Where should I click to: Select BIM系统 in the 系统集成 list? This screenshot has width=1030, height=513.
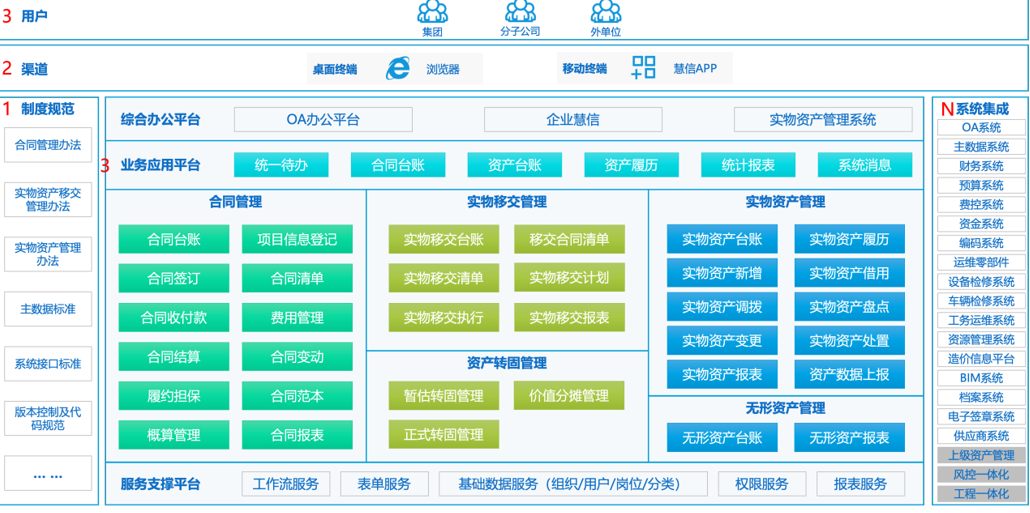pos(981,378)
